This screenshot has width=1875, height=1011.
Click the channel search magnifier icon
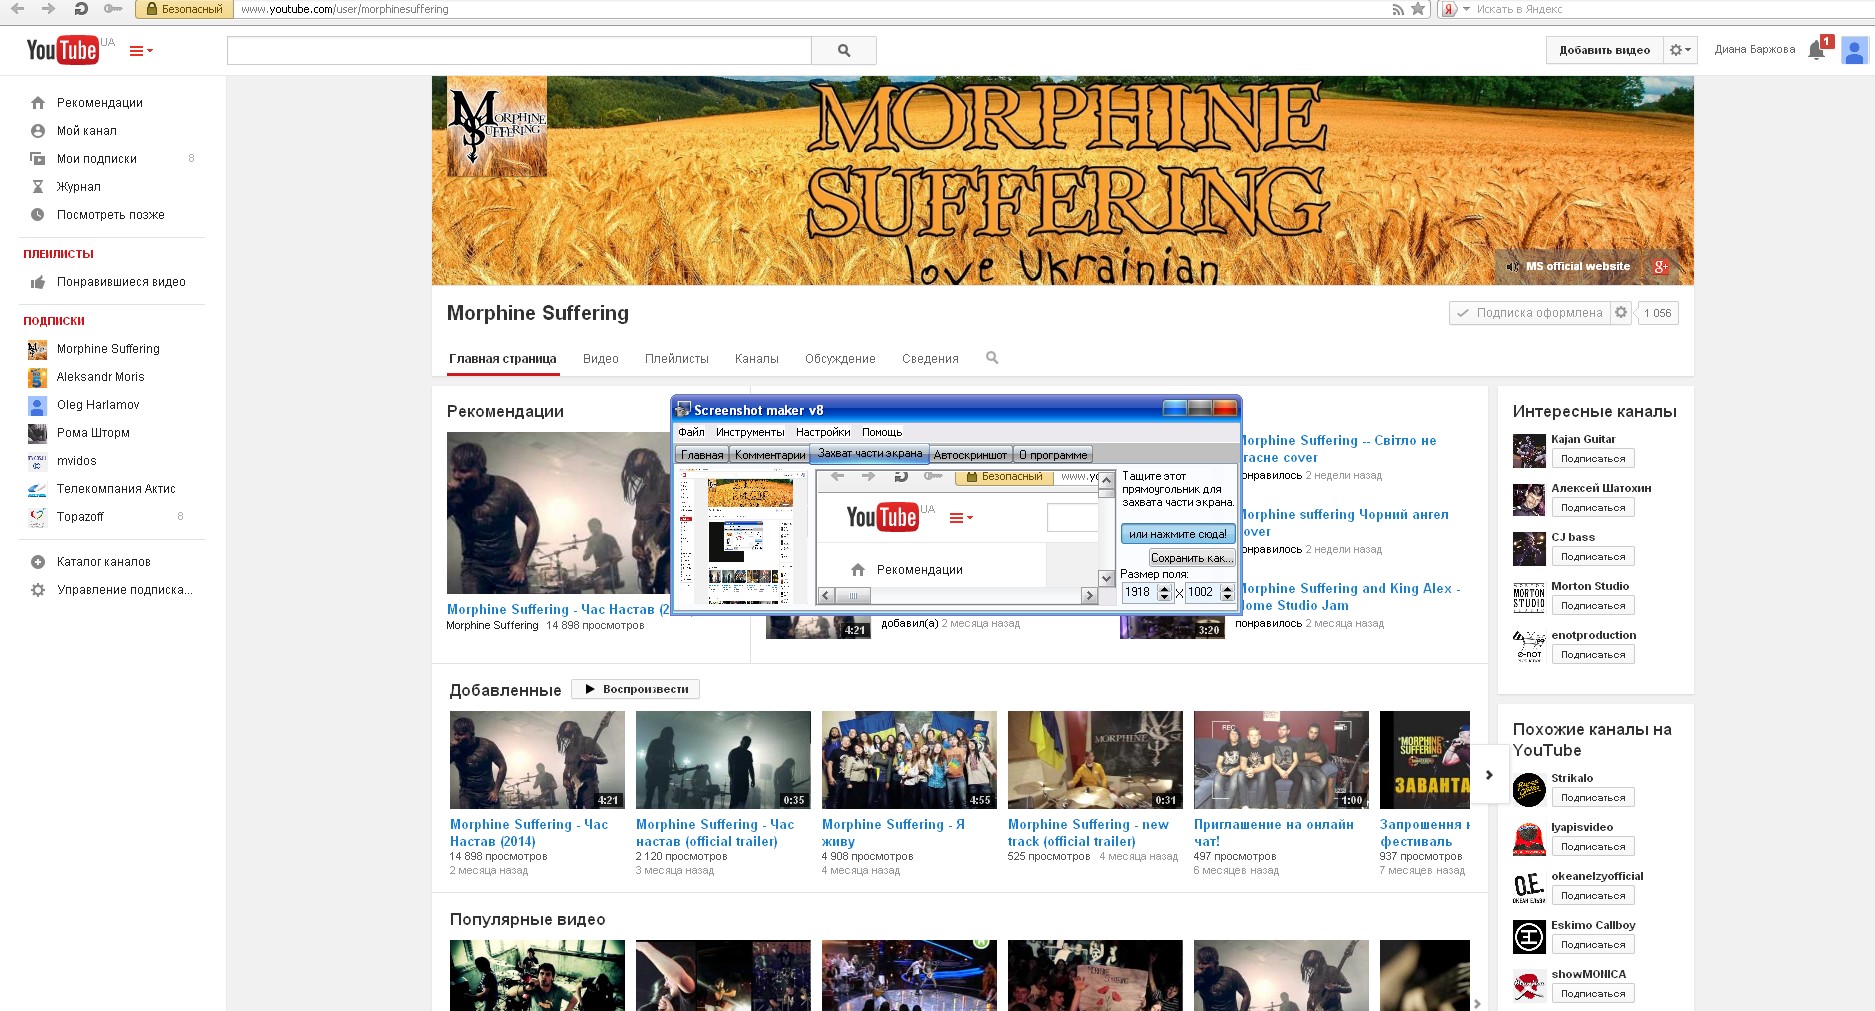pyautogui.click(x=992, y=358)
